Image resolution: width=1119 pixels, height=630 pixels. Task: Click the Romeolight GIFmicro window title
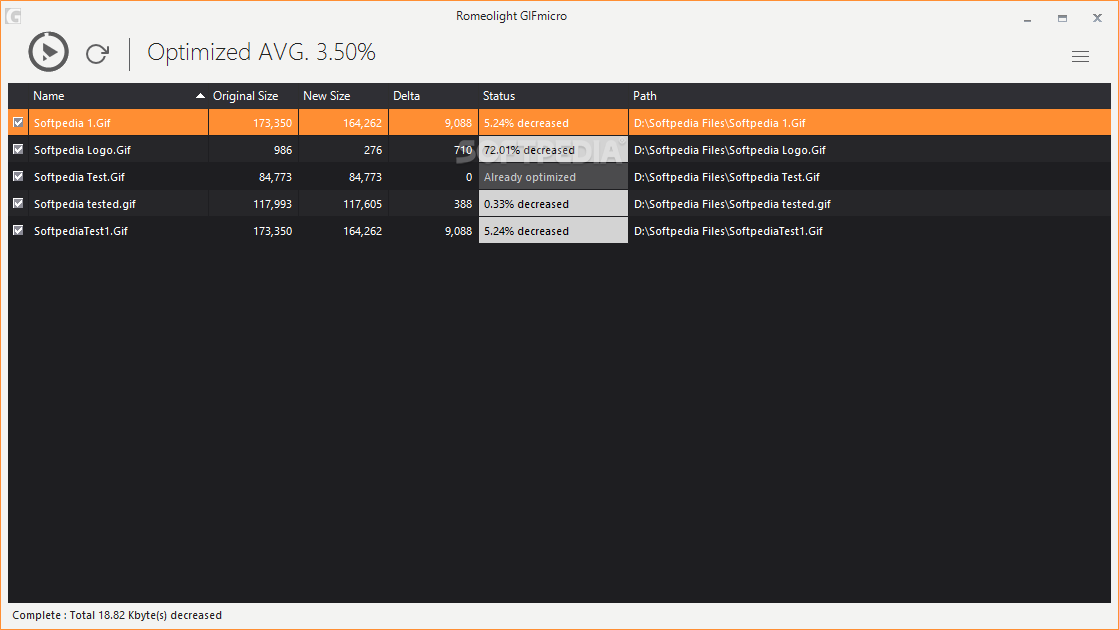511,16
